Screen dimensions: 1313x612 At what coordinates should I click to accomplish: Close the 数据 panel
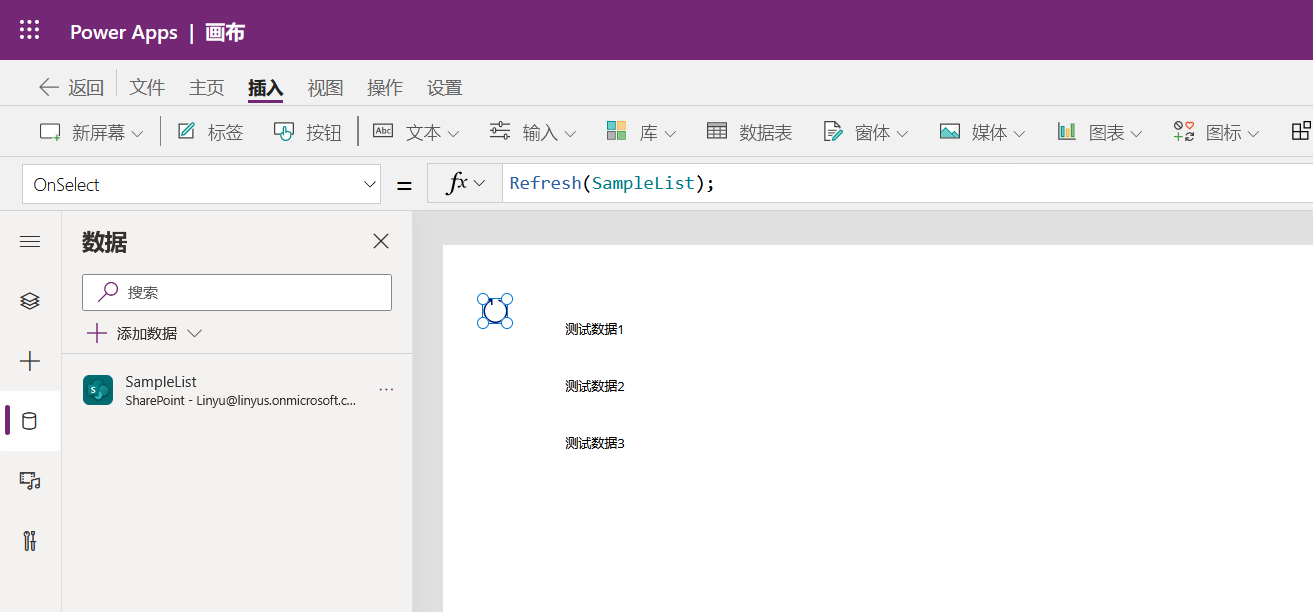pos(381,241)
